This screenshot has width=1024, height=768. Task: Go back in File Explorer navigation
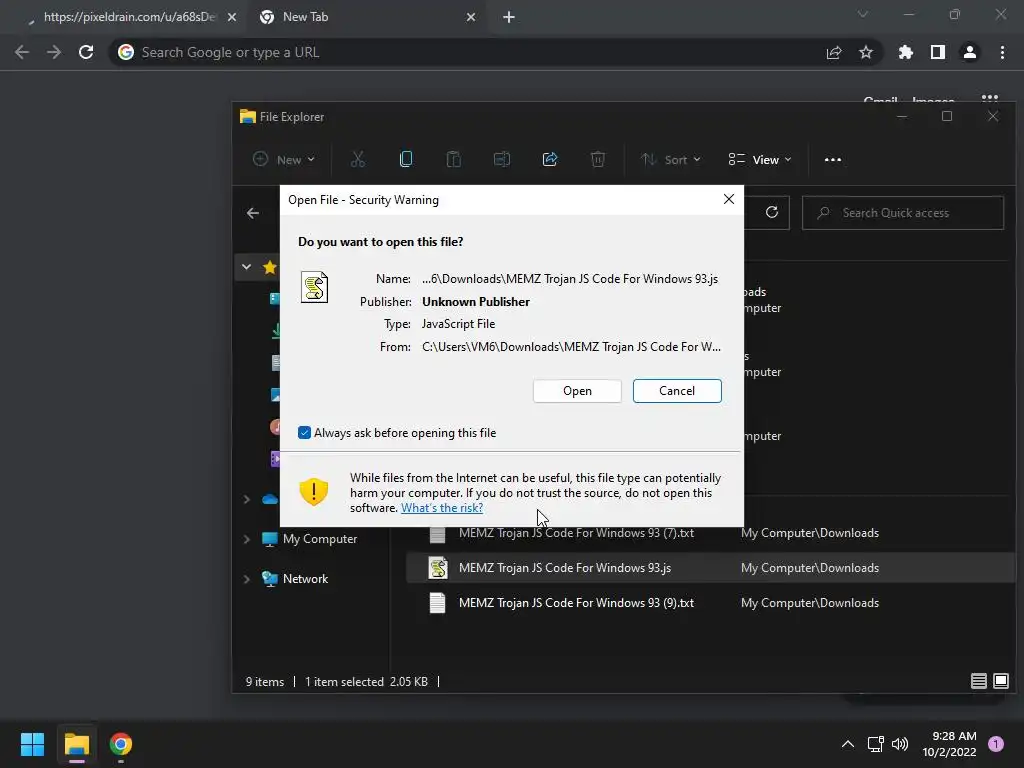(x=253, y=213)
